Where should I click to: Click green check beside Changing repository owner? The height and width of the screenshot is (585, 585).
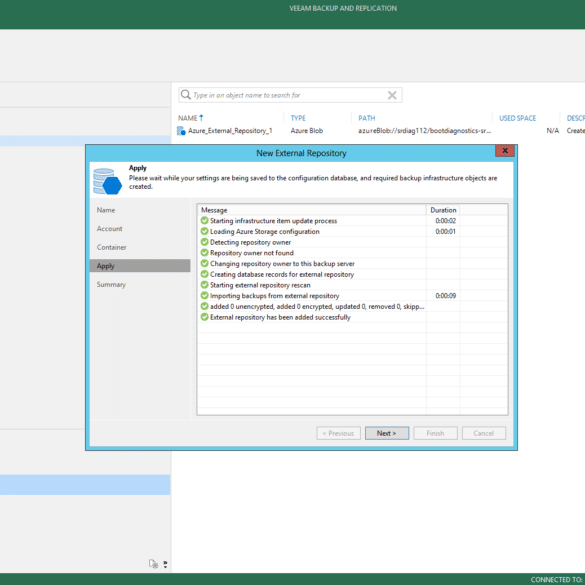point(204,263)
